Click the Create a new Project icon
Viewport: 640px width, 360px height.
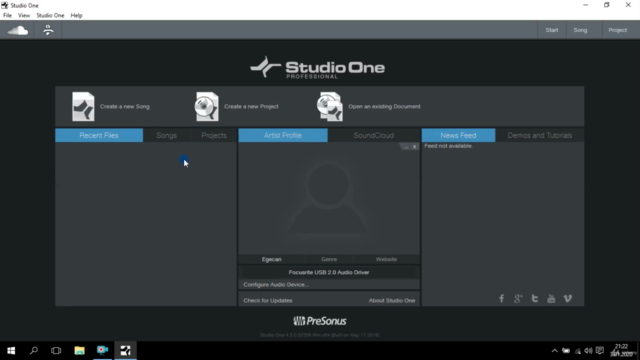(207, 107)
